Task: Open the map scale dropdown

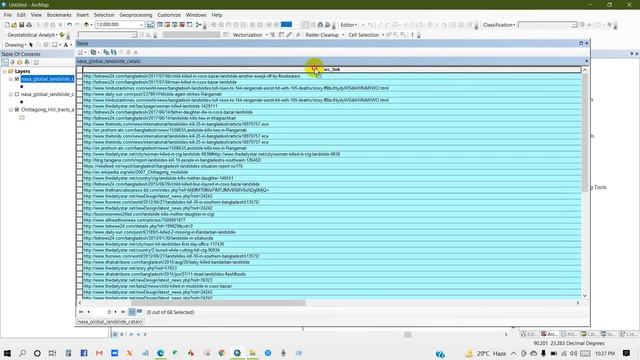Action: coord(141,25)
